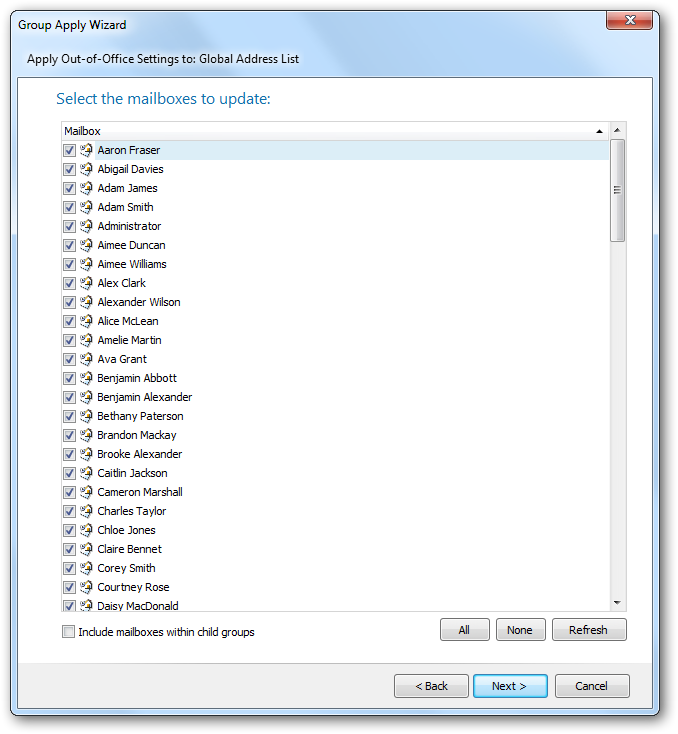
Task: Click mailbox icon beside Adam James
Action: pyautogui.click(x=86, y=188)
